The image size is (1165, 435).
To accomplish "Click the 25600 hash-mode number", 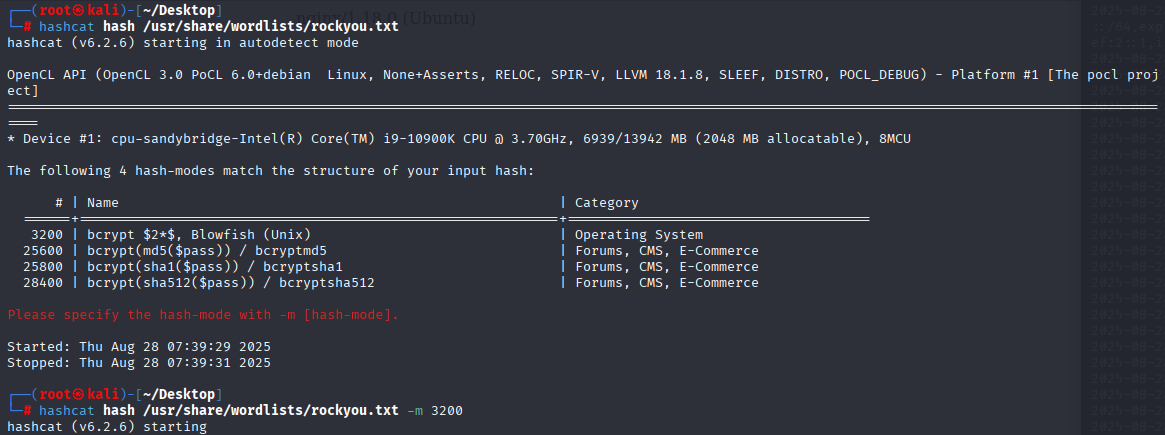I will (x=44, y=251).
